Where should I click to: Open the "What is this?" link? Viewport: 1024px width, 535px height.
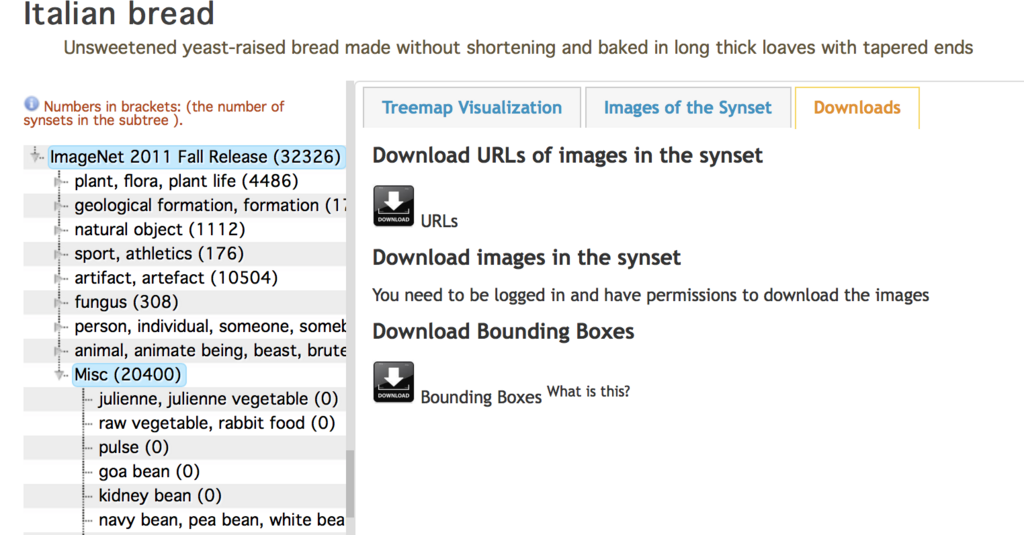pos(588,392)
